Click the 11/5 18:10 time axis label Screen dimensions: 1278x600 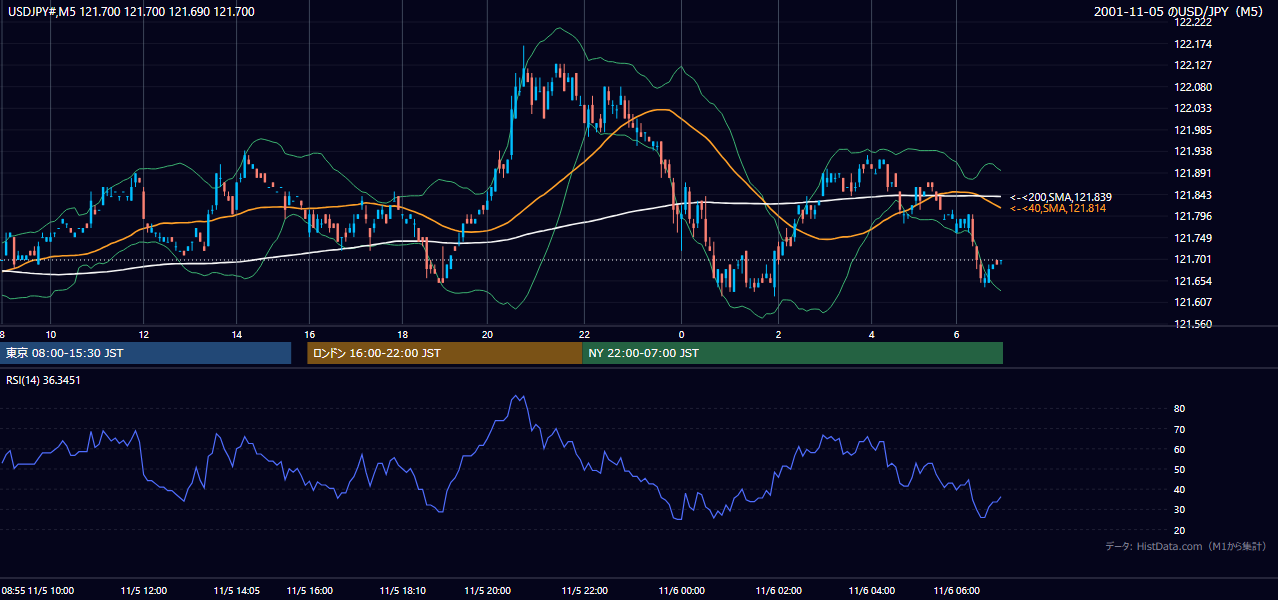[x=402, y=590]
